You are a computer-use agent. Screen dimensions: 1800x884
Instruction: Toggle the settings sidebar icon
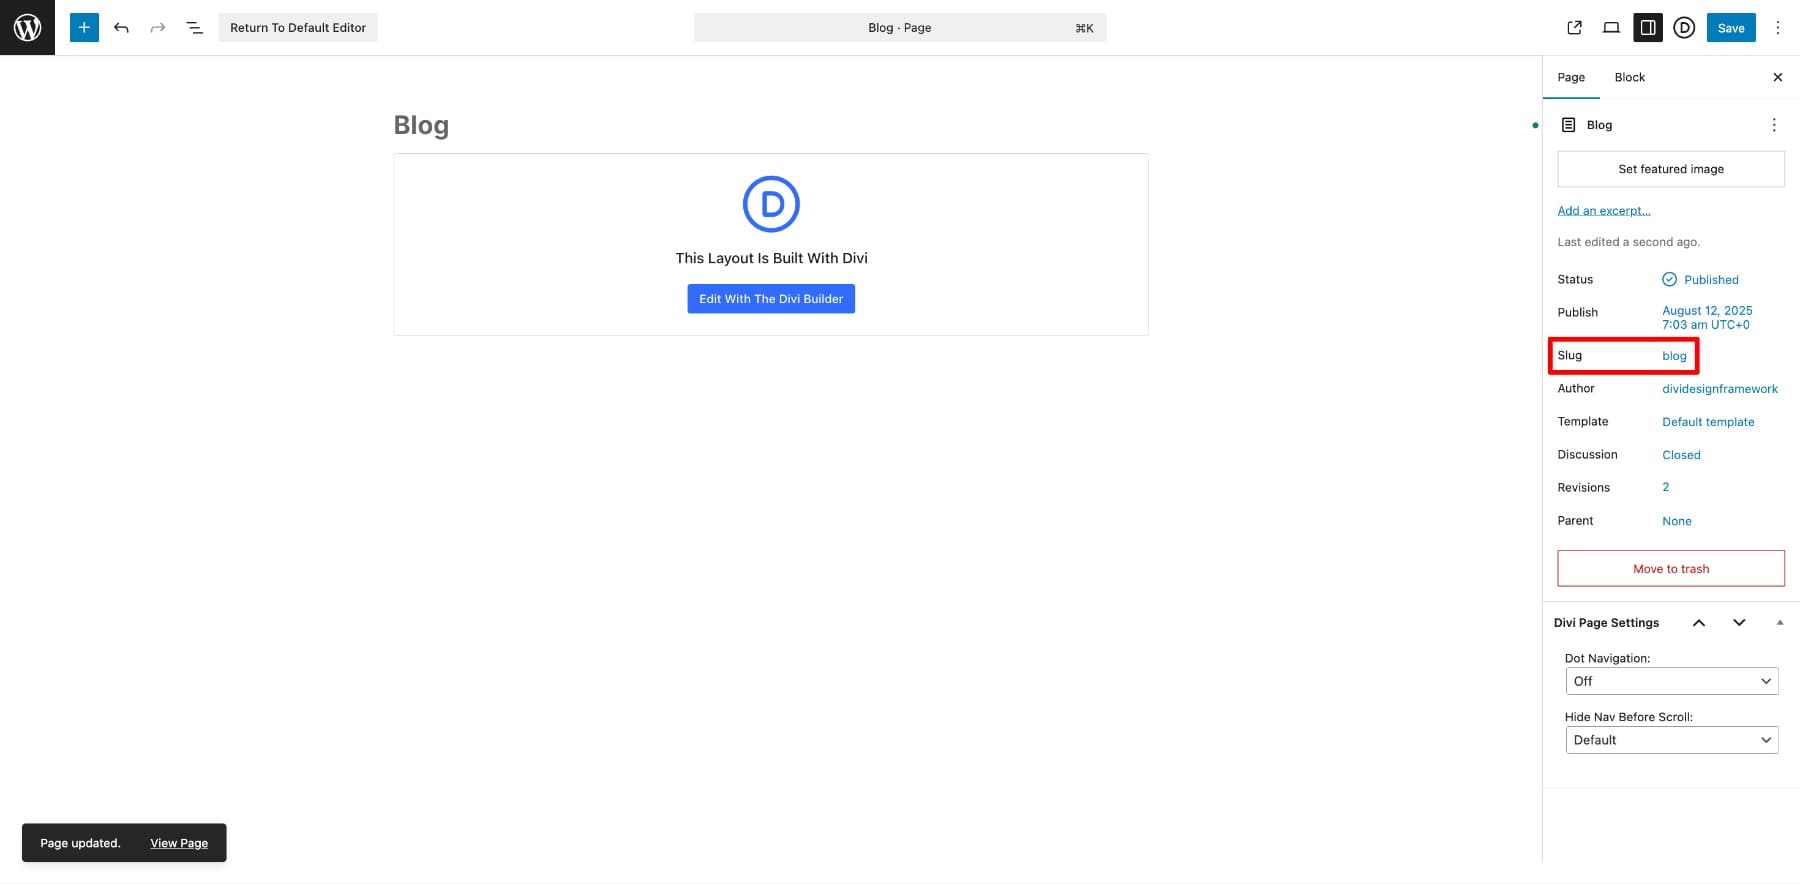(x=1648, y=28)
